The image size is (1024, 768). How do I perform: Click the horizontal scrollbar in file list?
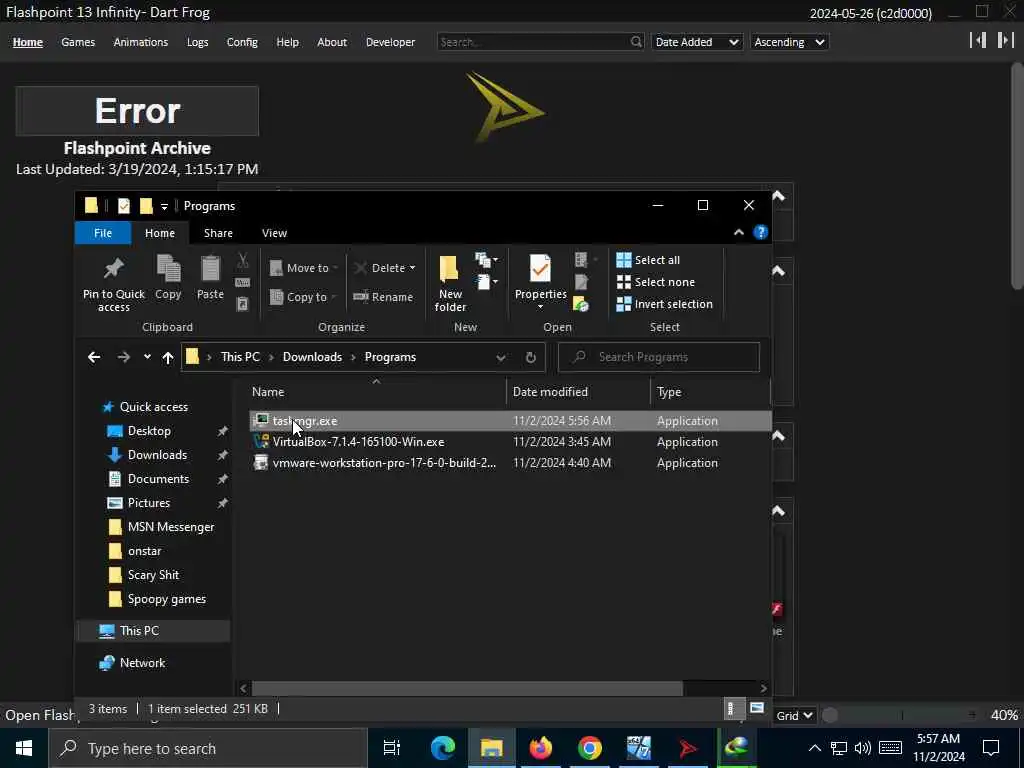click(467, 688)
